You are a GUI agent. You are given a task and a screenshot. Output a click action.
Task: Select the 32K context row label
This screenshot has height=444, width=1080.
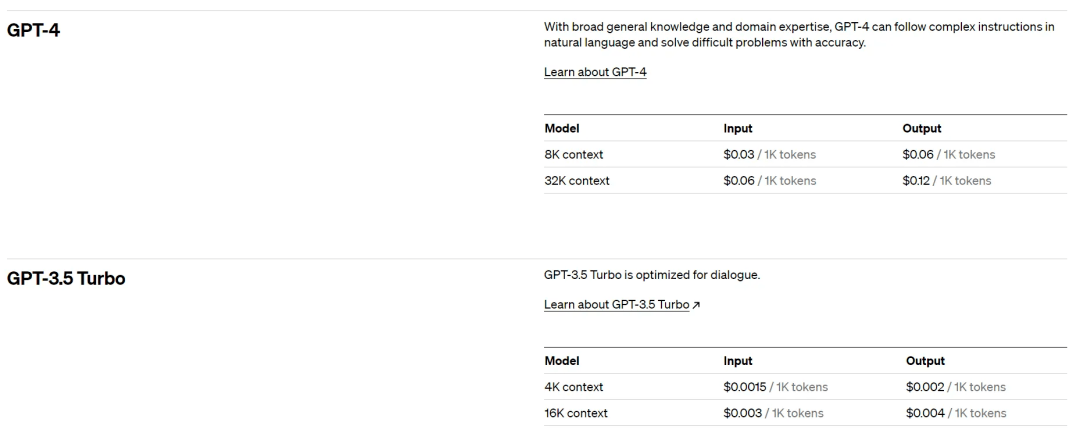tap(577, 181)
